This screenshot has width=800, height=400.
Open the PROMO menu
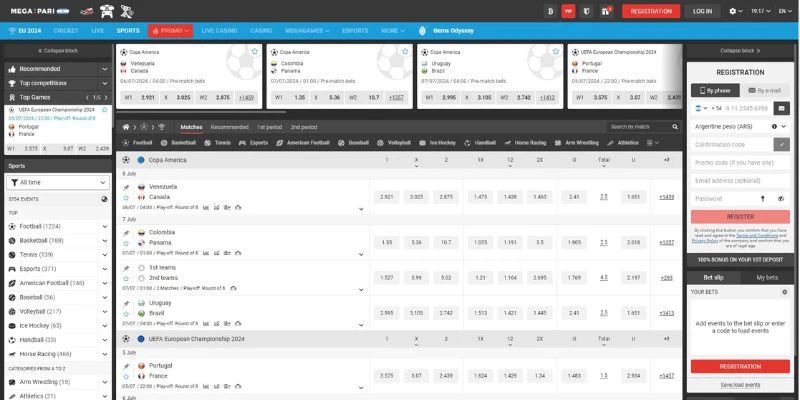pyautogui.click(x=170, y=31)
